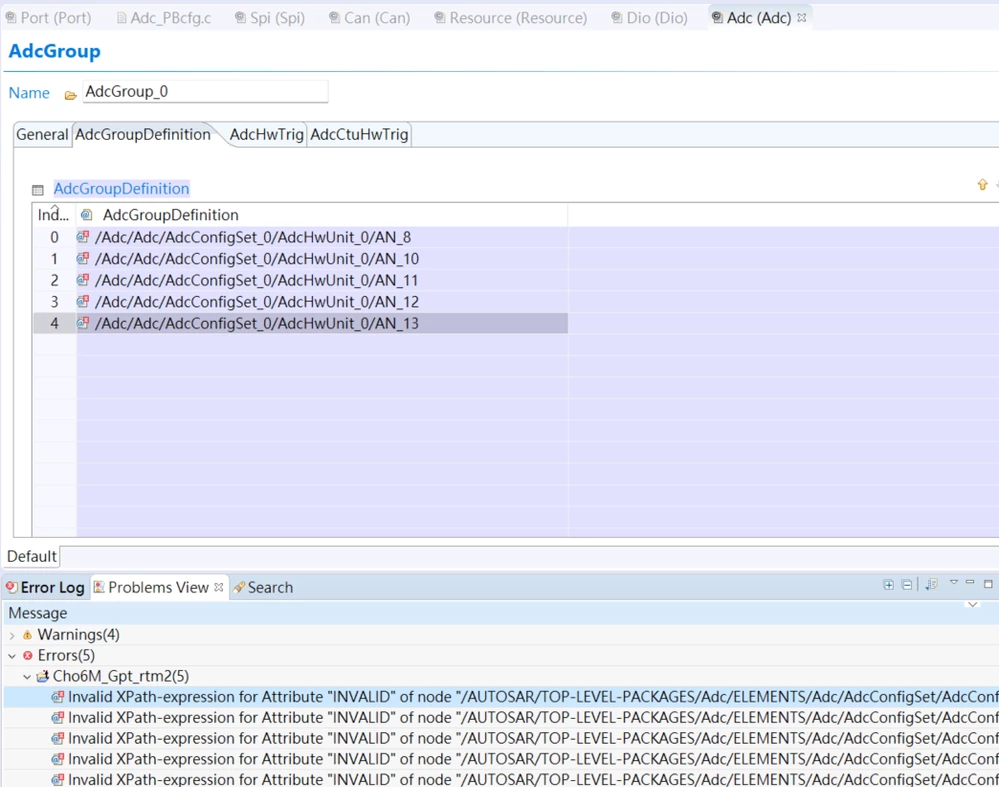The width and height of the screenshot is (999, 787).
Task: Focus the AdcGroup_0 name input field
Action: [205, 92]
